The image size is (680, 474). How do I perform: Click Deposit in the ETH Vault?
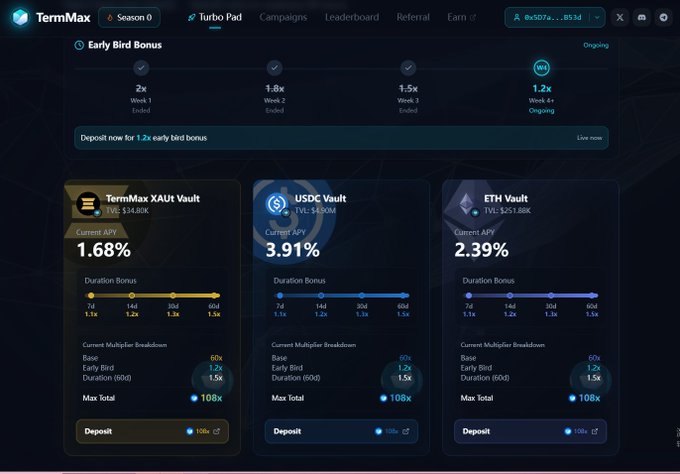pos(530,432)
